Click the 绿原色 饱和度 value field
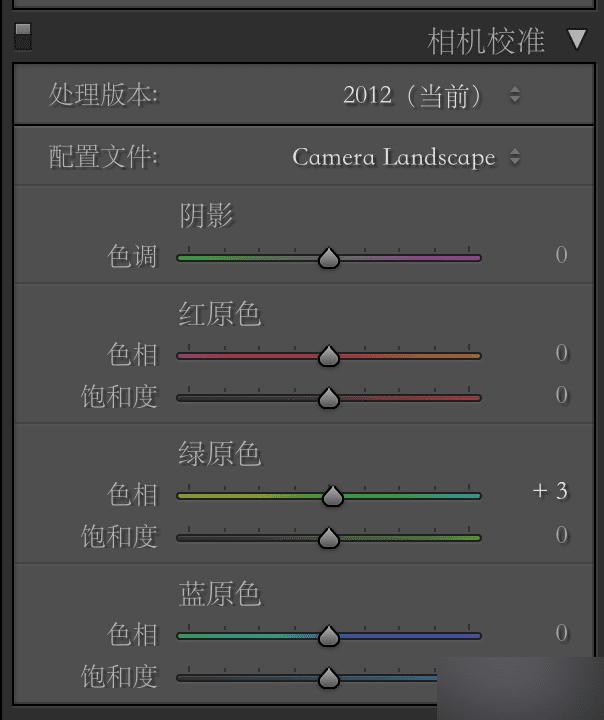 click(561, 535)
